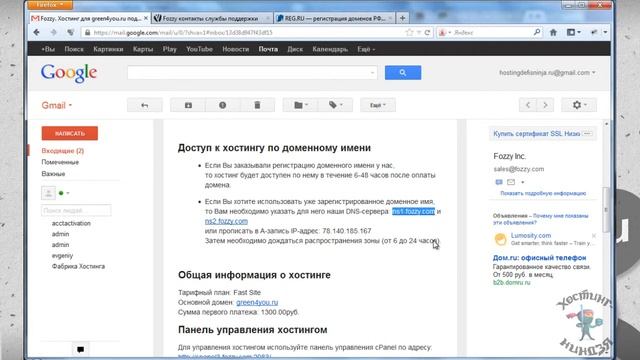Open the green4you.ru domain link

[x=257, y=302]
